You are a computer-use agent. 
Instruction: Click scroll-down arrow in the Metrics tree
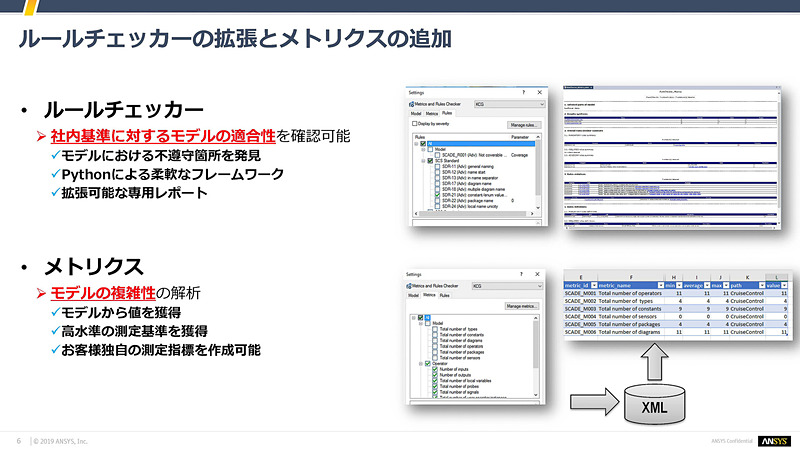pos(536,395)
